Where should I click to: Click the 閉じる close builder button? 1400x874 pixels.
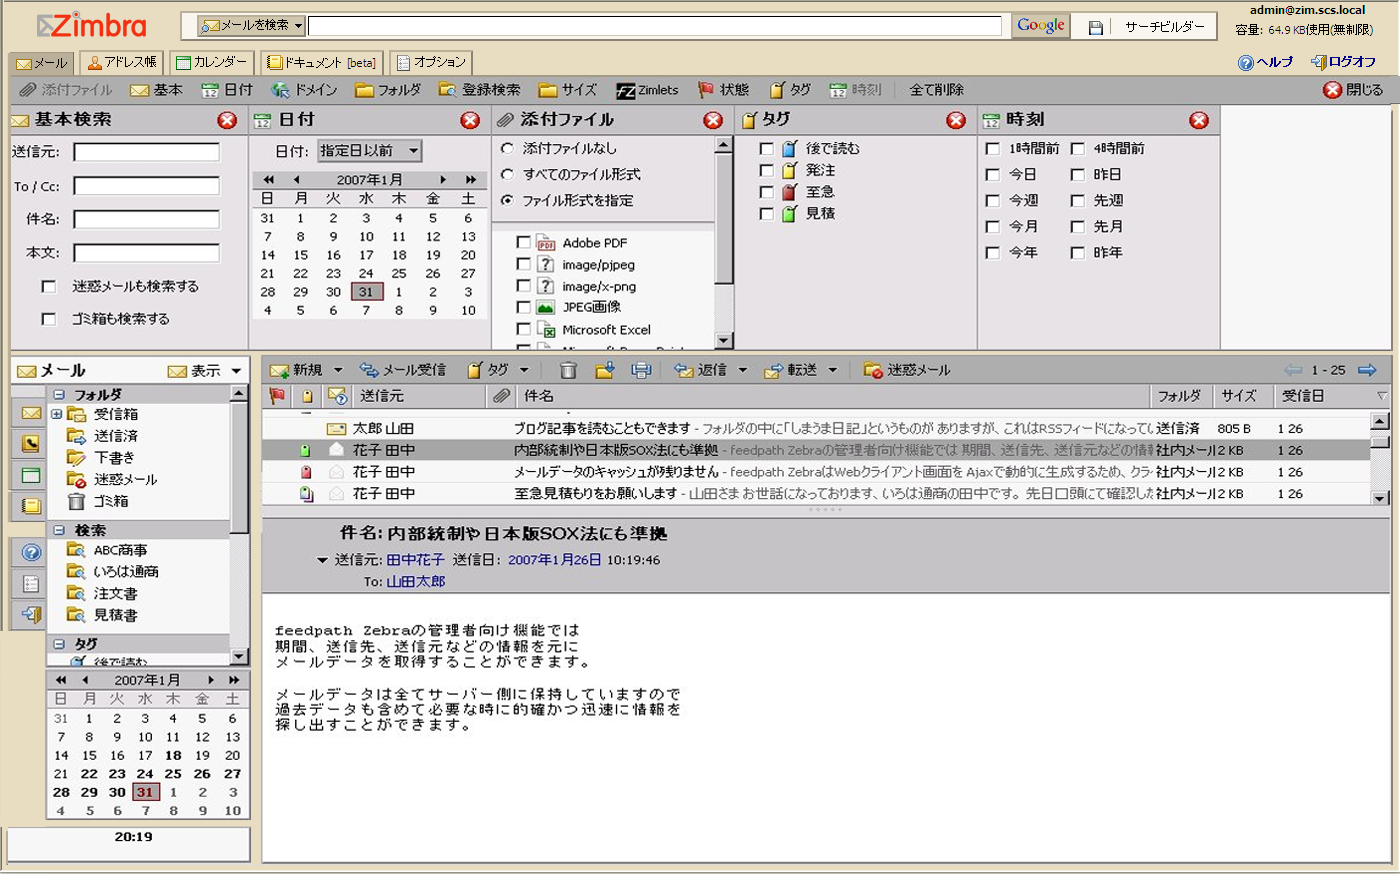pos(1353,90)
